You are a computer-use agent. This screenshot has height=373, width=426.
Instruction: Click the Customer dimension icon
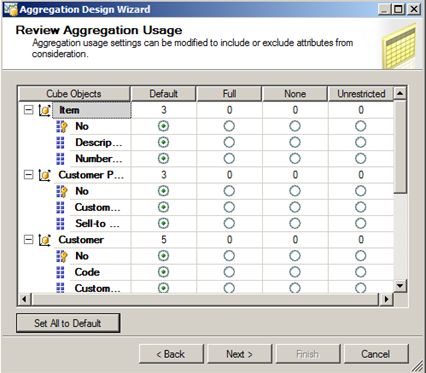(x=44, y=240)
